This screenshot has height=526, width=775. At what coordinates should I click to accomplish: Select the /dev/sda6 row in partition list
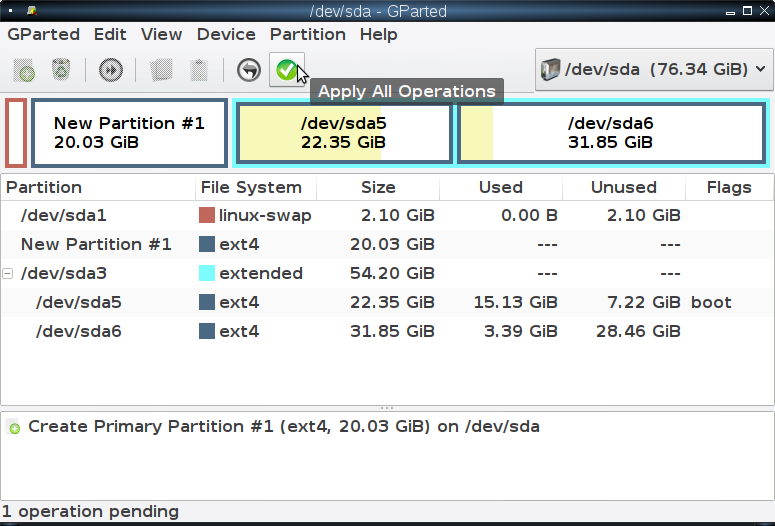[387, 331]
